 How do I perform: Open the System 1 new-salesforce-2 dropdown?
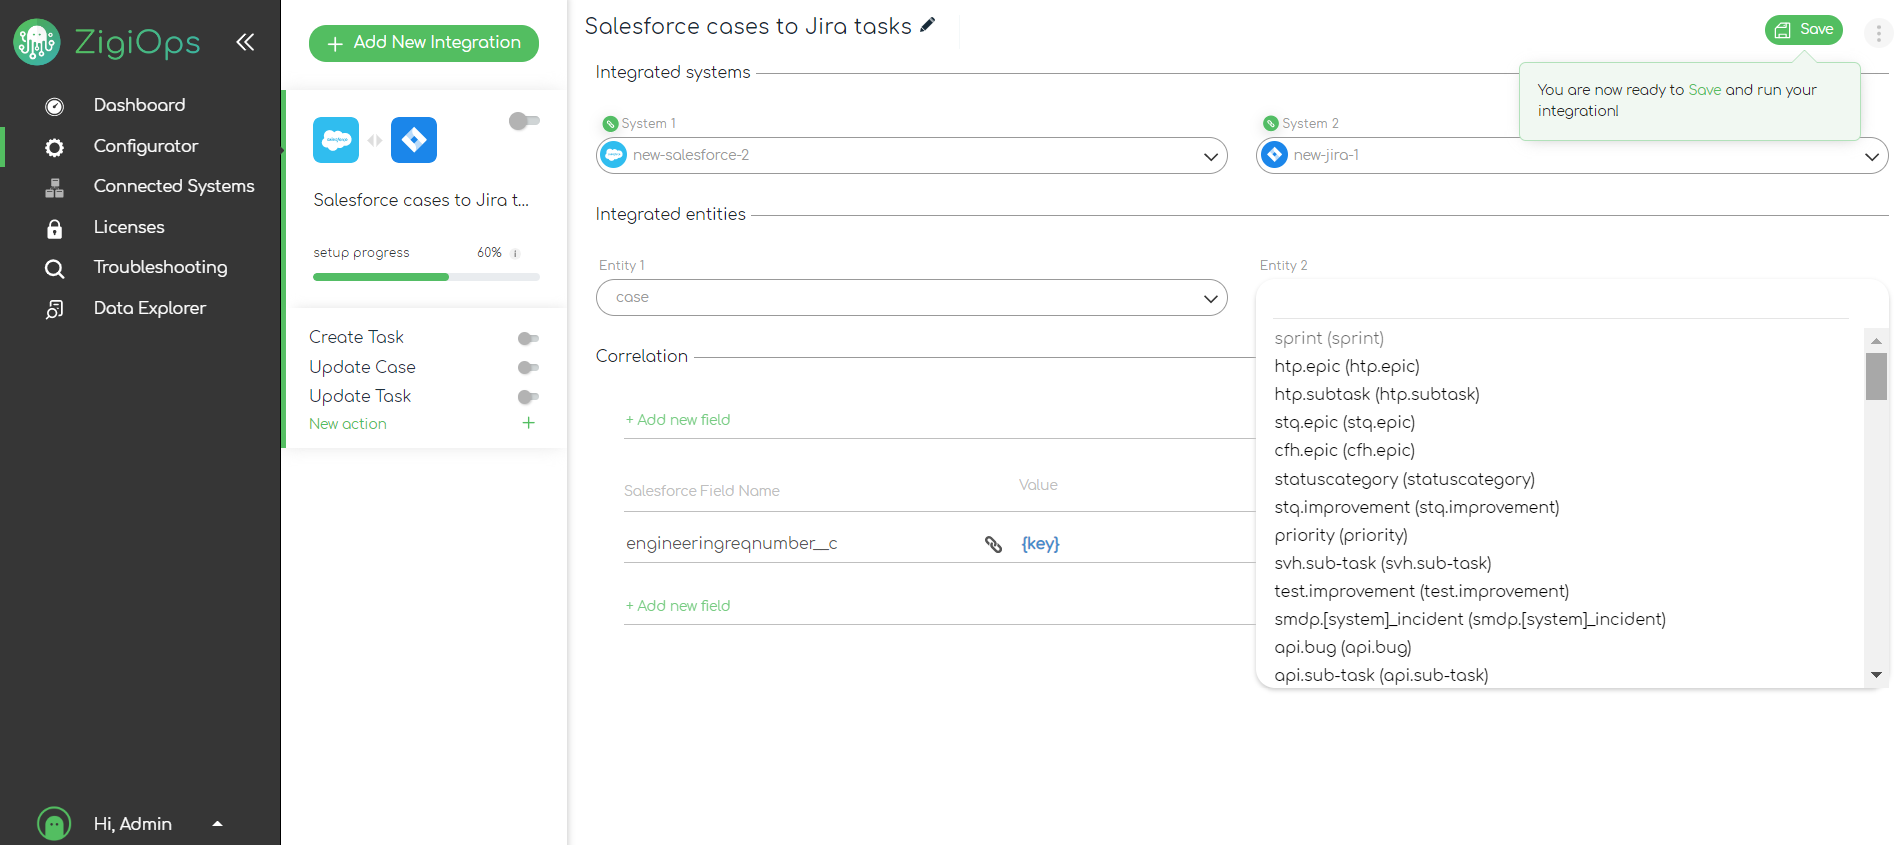tap(912, 155)
